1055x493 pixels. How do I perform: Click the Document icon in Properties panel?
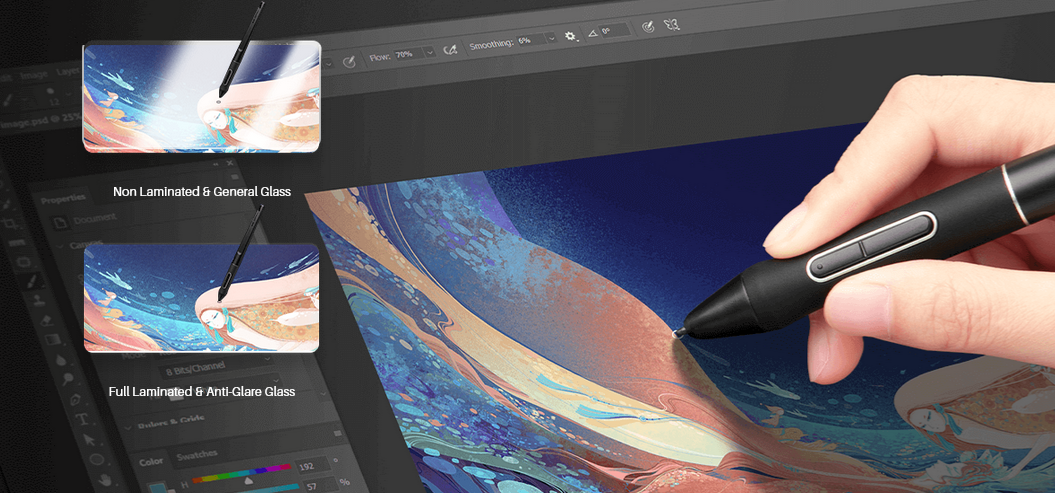click(60, 223)
